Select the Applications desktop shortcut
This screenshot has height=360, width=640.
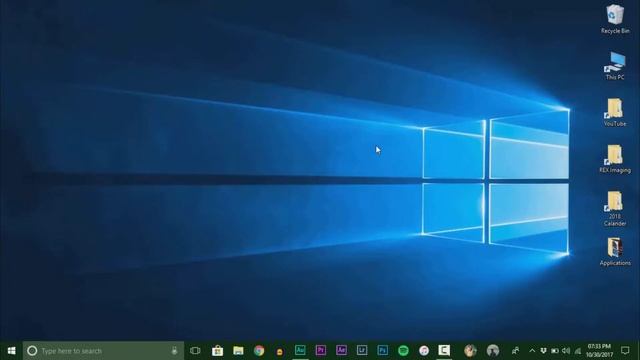[615, 251]
